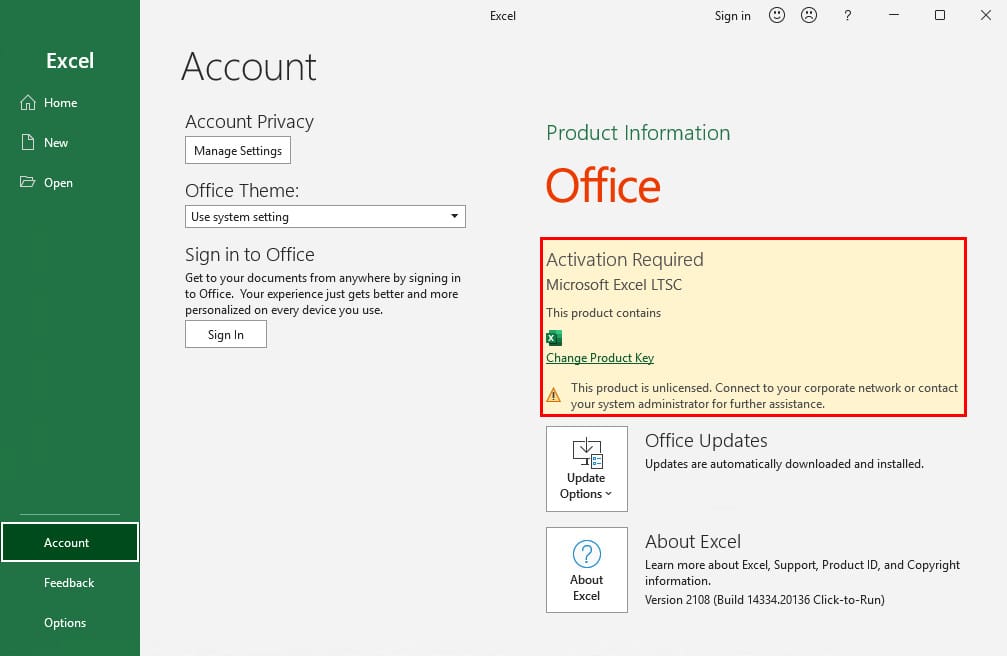Open the Feedback tab
This screenshot has width=1007, height=656.
(x=69, y=583)
